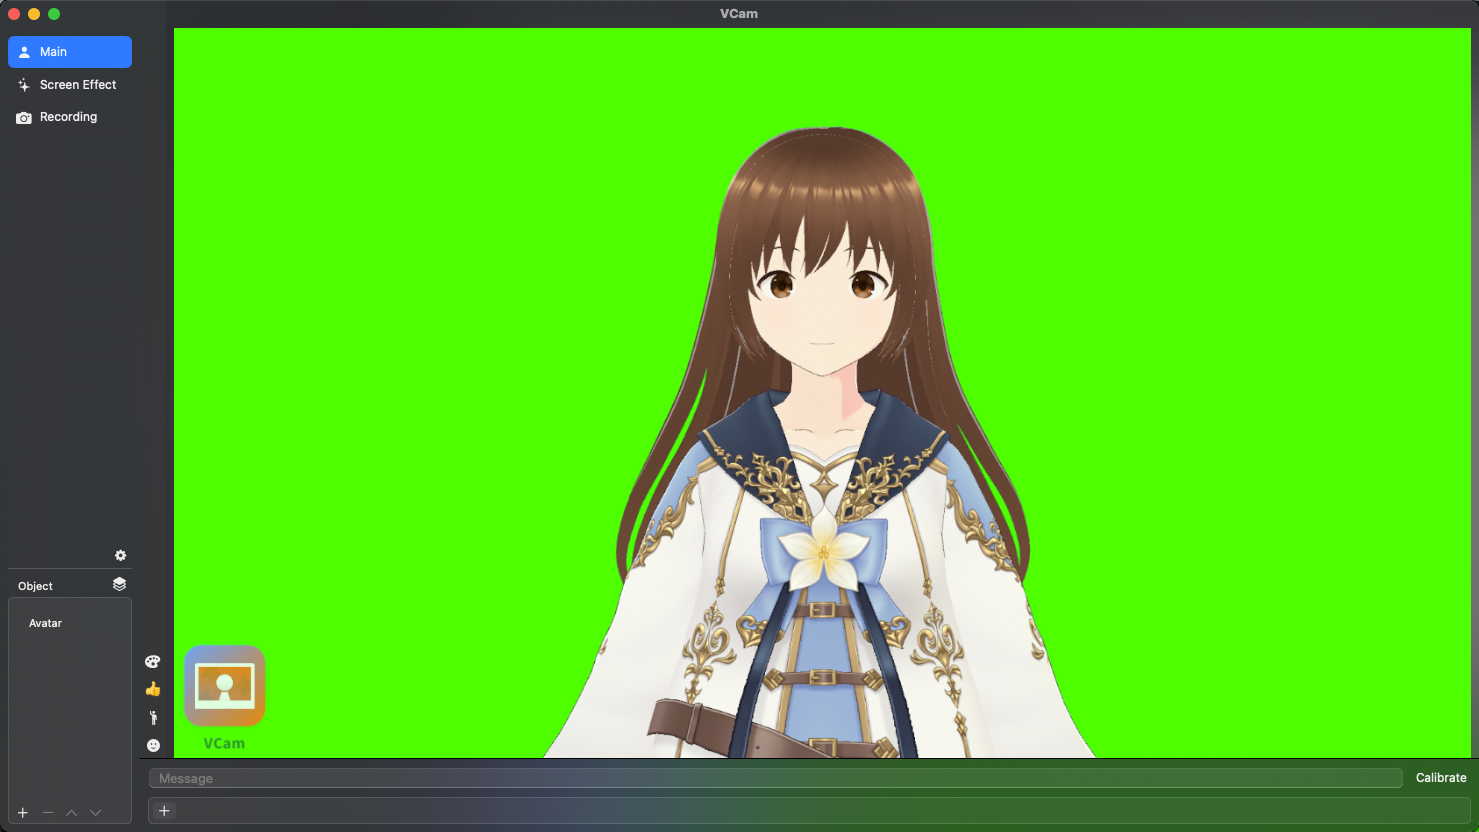
Task: Click the green macOS fullscreen button
Action: point(54,14)
